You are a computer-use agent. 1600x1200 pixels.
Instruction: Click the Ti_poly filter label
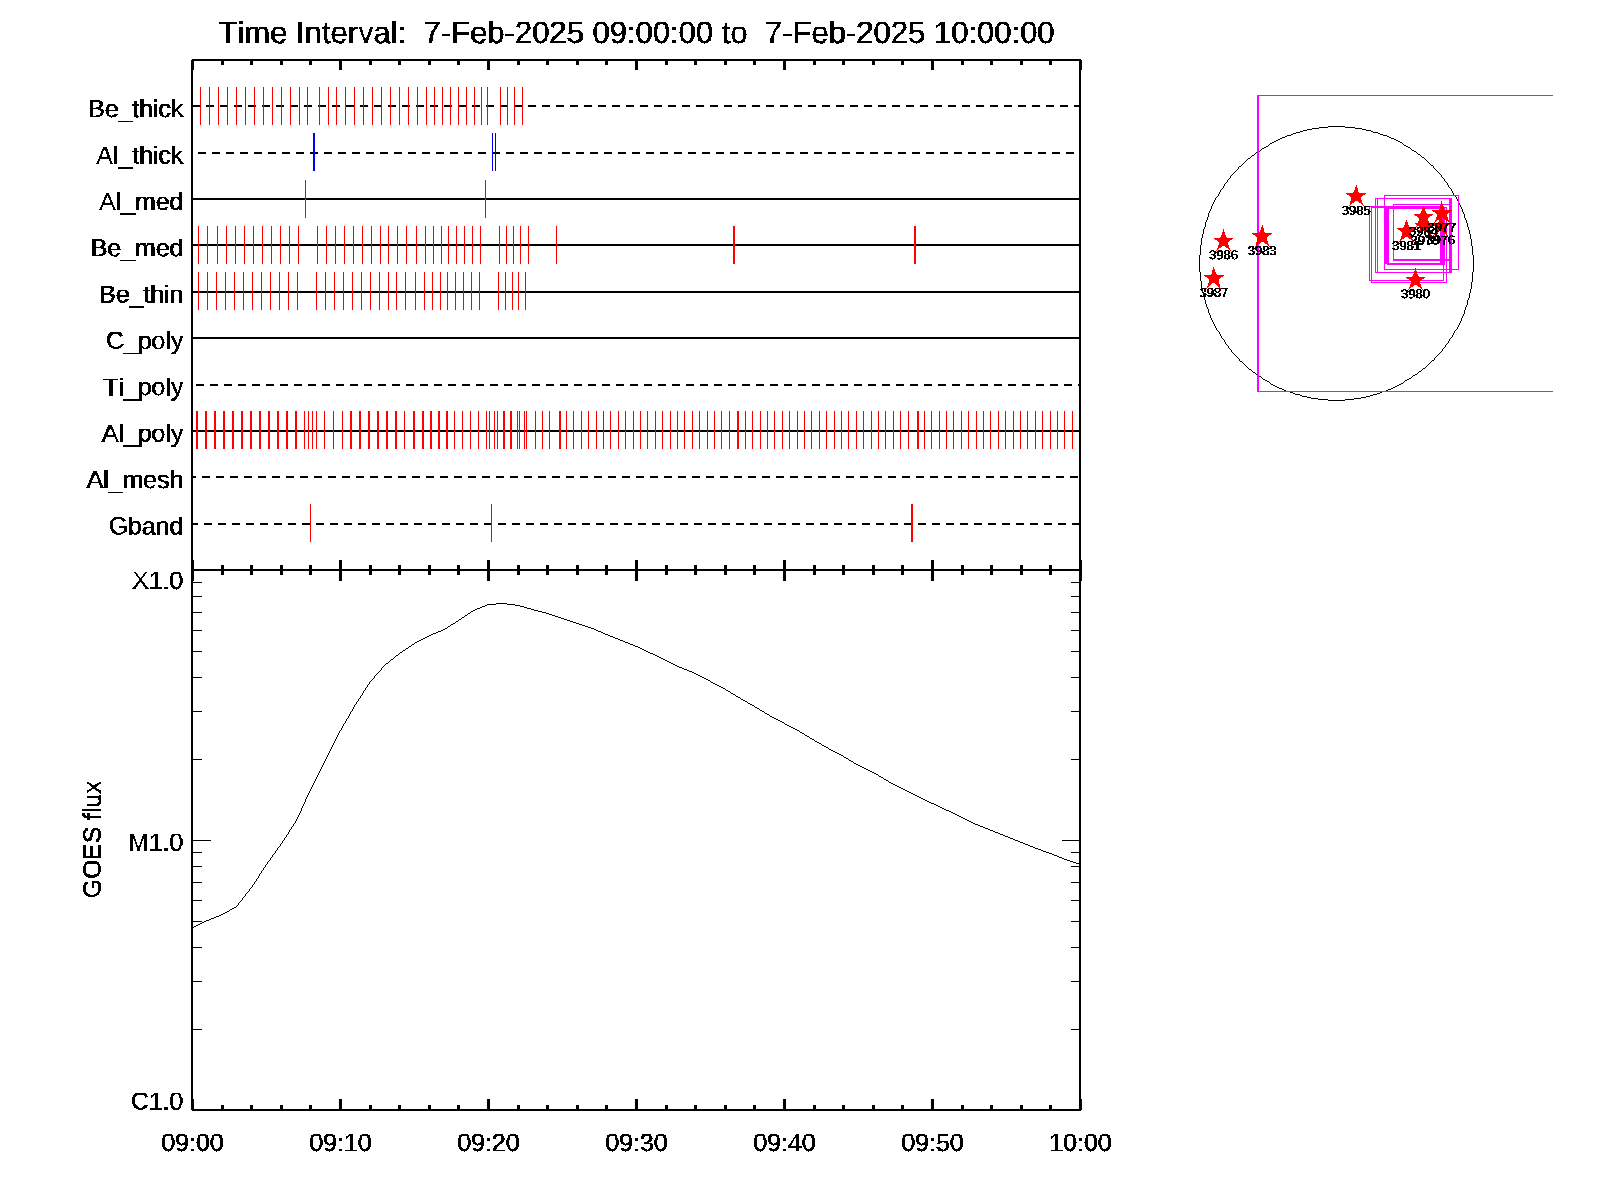click(x=143, y=387)
